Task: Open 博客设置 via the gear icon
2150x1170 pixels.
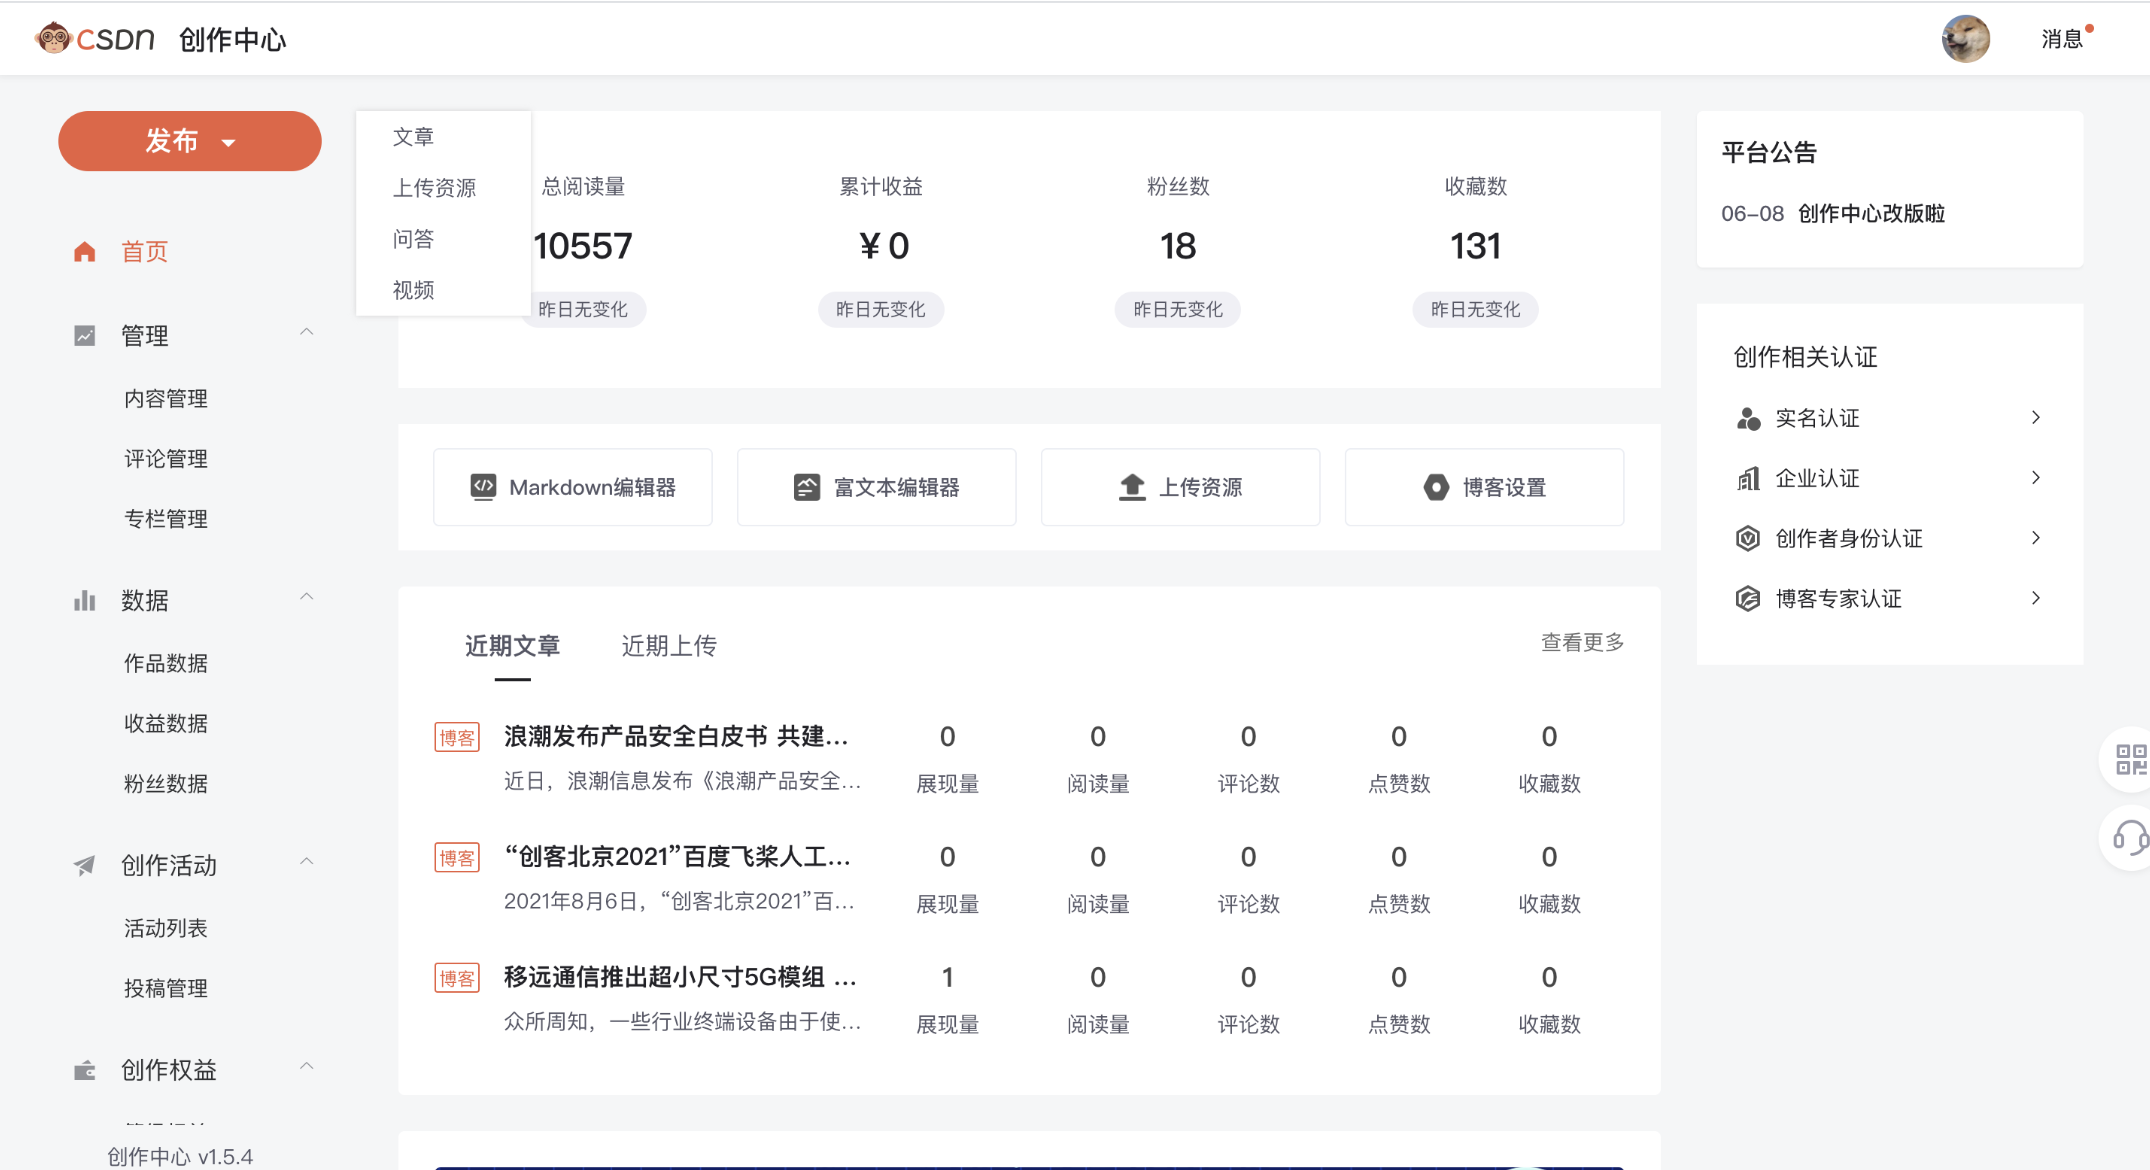Action: click(1435, 487)
